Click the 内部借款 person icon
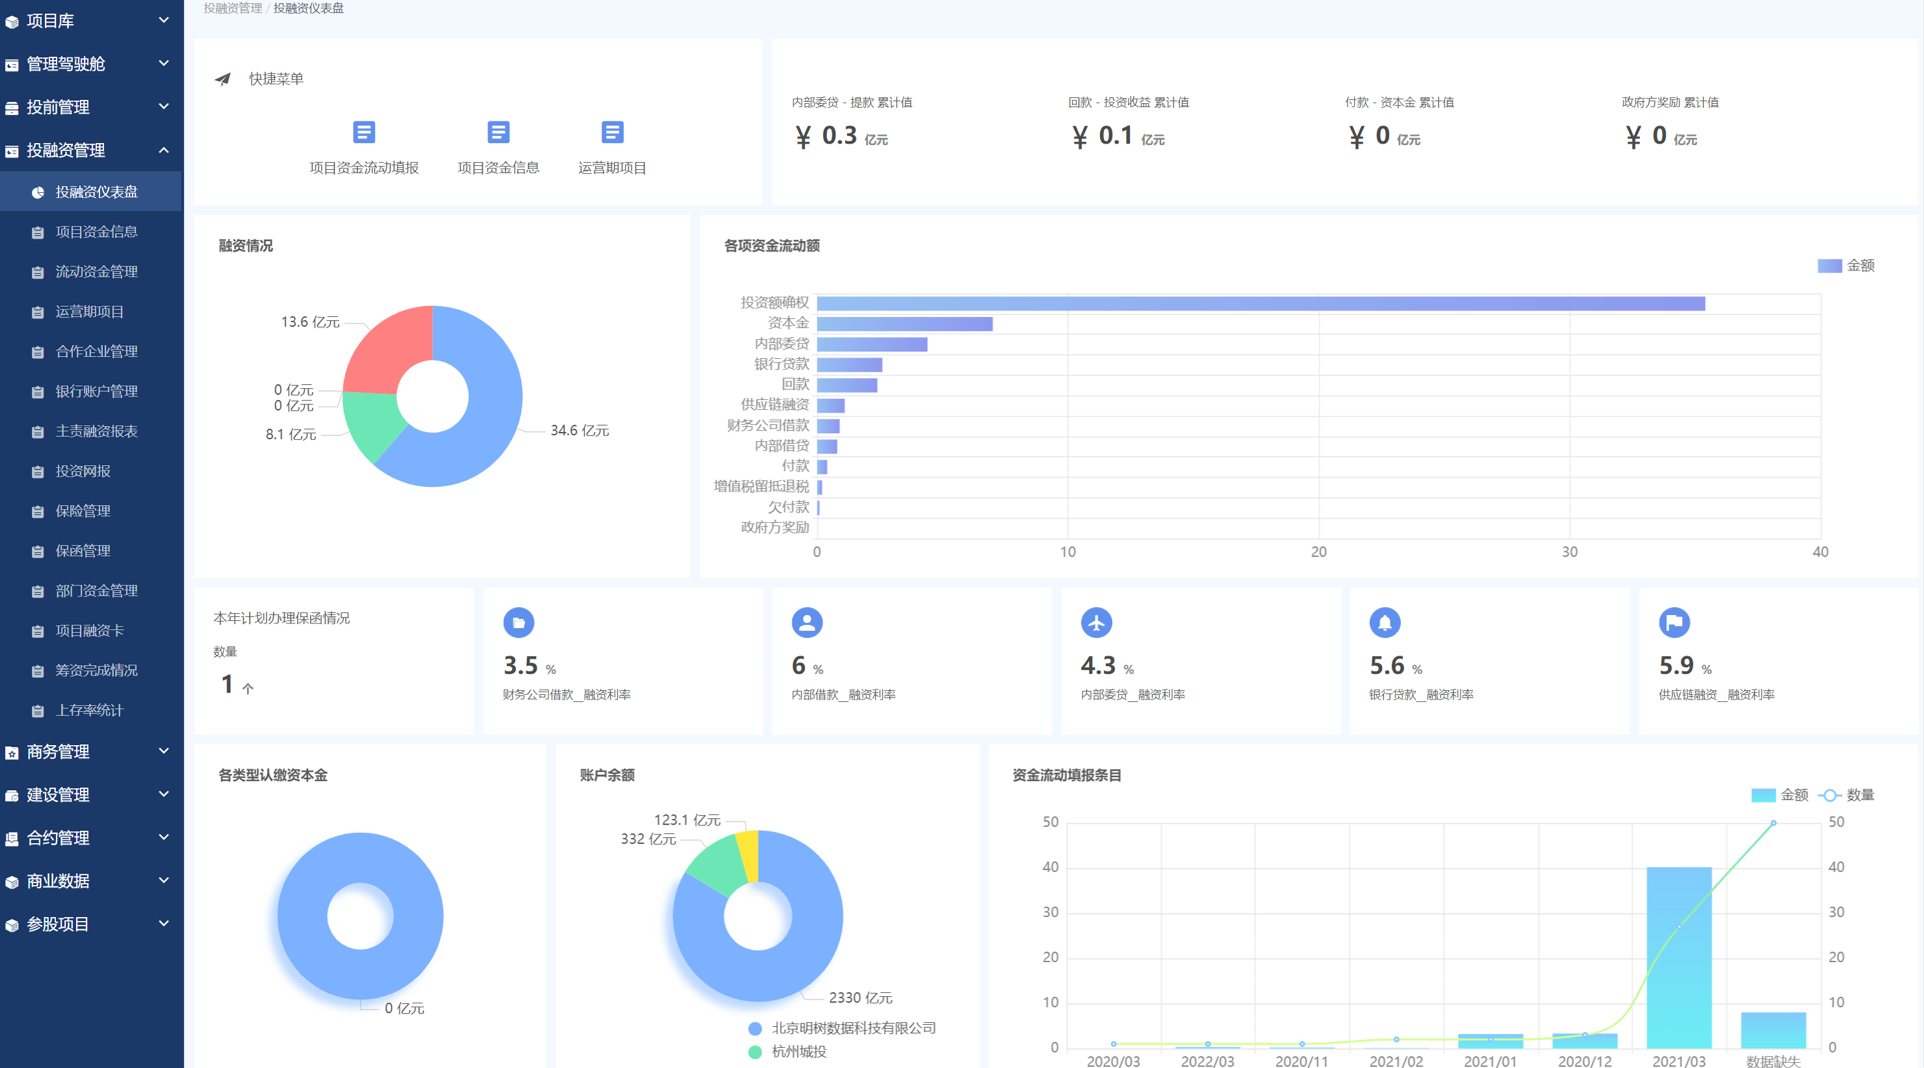The height and width of the screenshot is (1068, 1924). pos(807,622)
